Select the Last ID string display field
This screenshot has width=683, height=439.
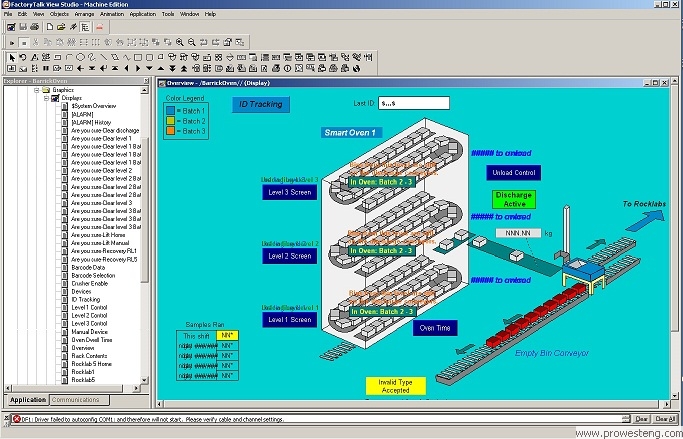point(414,103)
